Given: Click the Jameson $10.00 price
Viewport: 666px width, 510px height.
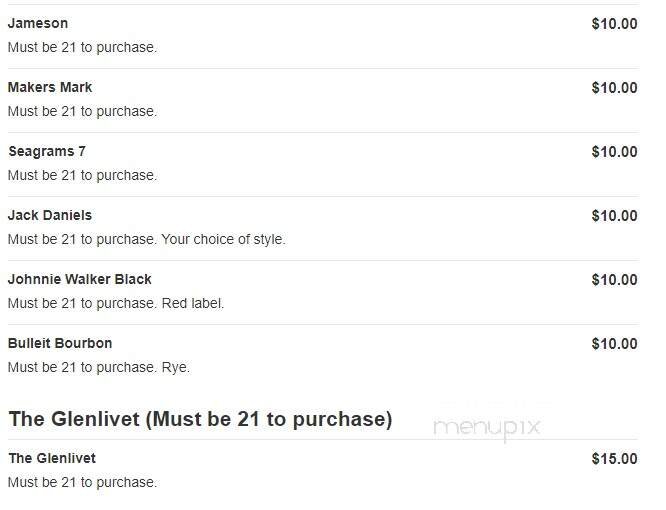Looking at the screenshot, I should pyautogui.click(x=614, y=24).
